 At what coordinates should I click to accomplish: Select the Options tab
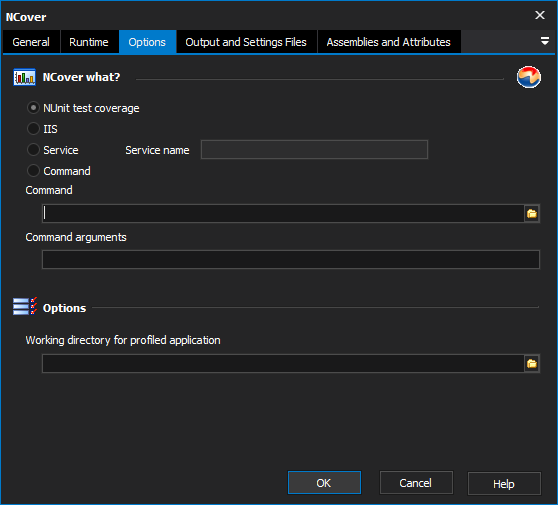tap(147, 42)
